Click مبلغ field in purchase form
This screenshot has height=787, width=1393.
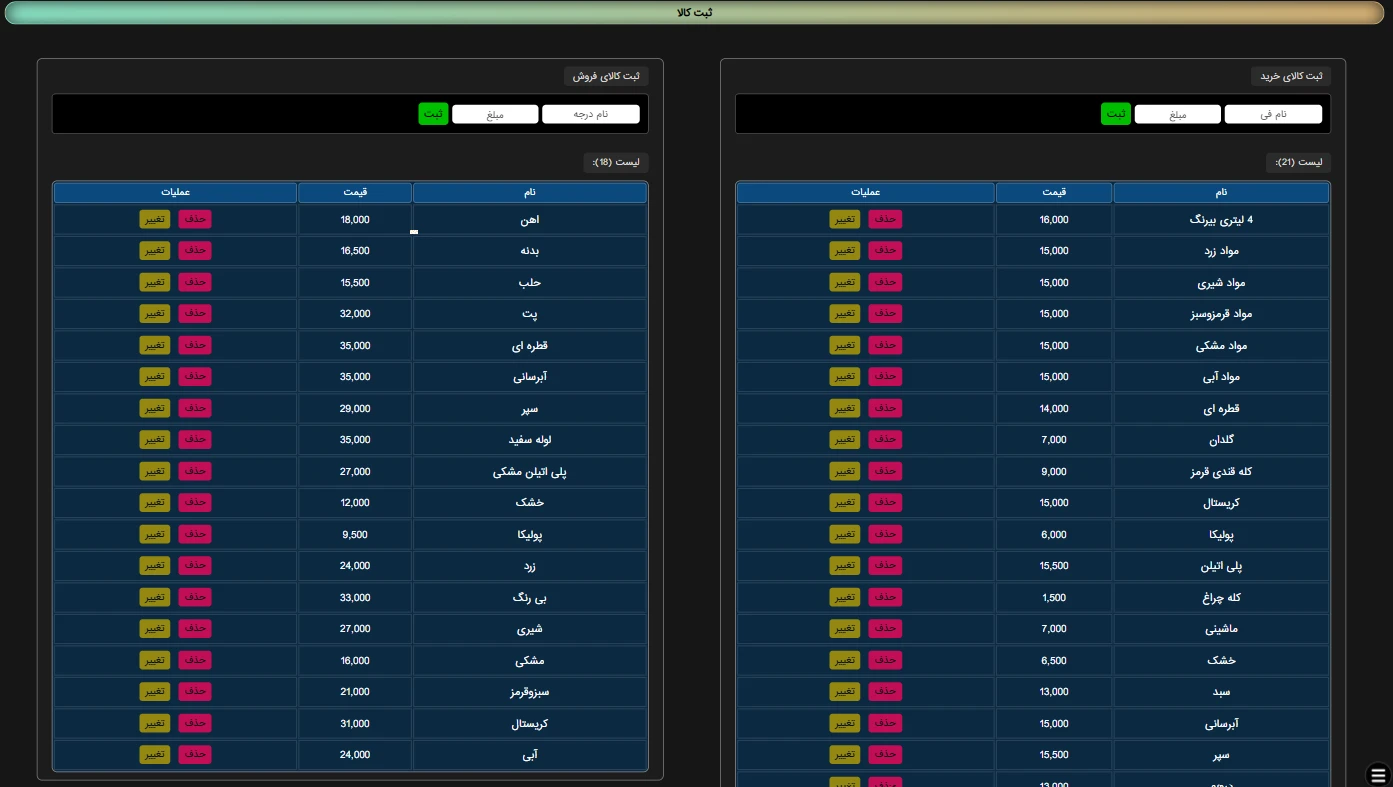point(1177,114)
